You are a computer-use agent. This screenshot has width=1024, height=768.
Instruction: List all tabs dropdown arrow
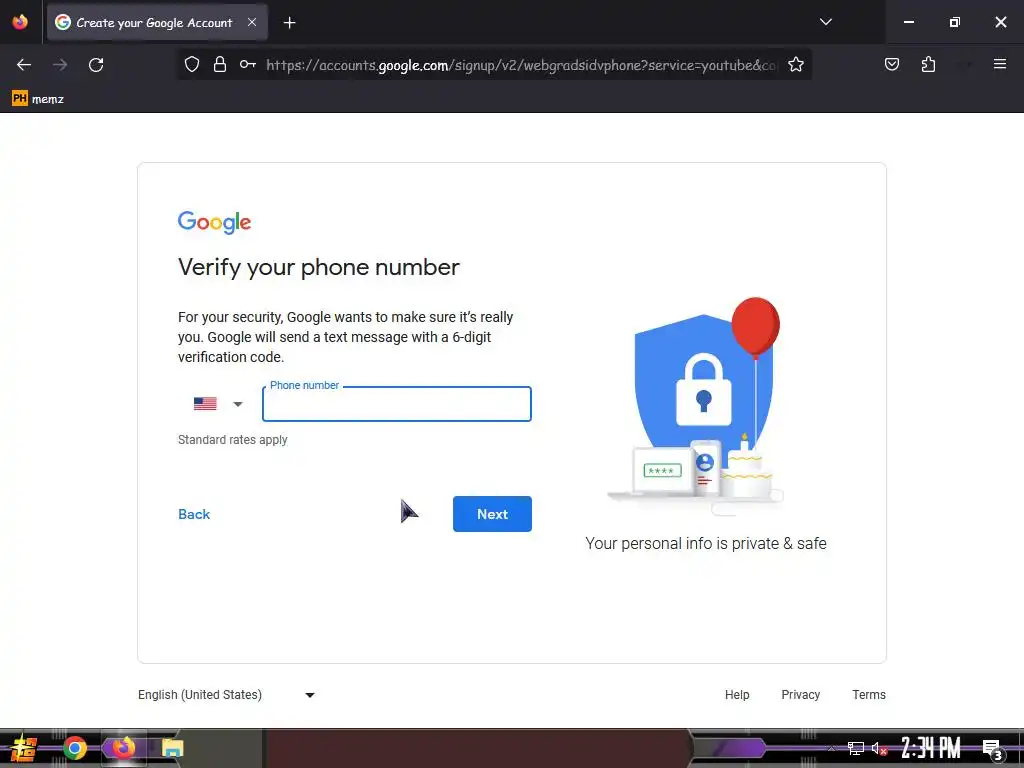tap(825, 22)
